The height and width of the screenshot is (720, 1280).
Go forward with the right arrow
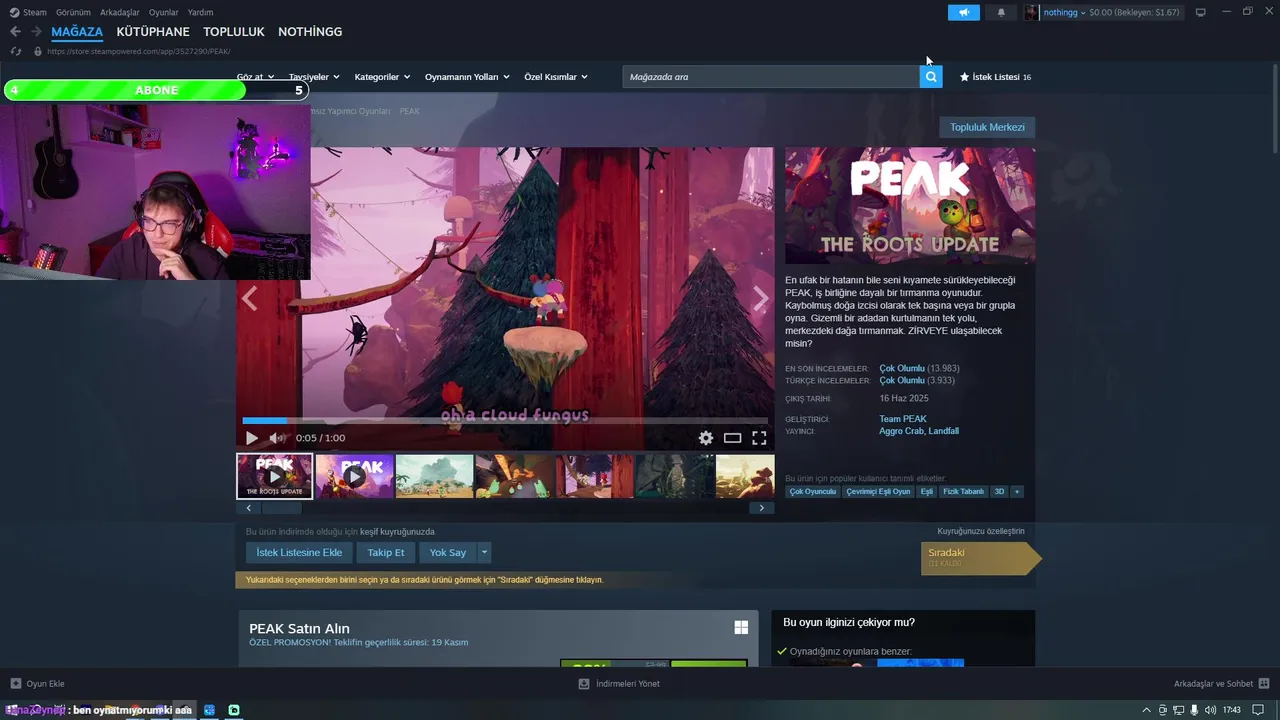(36, 32)
